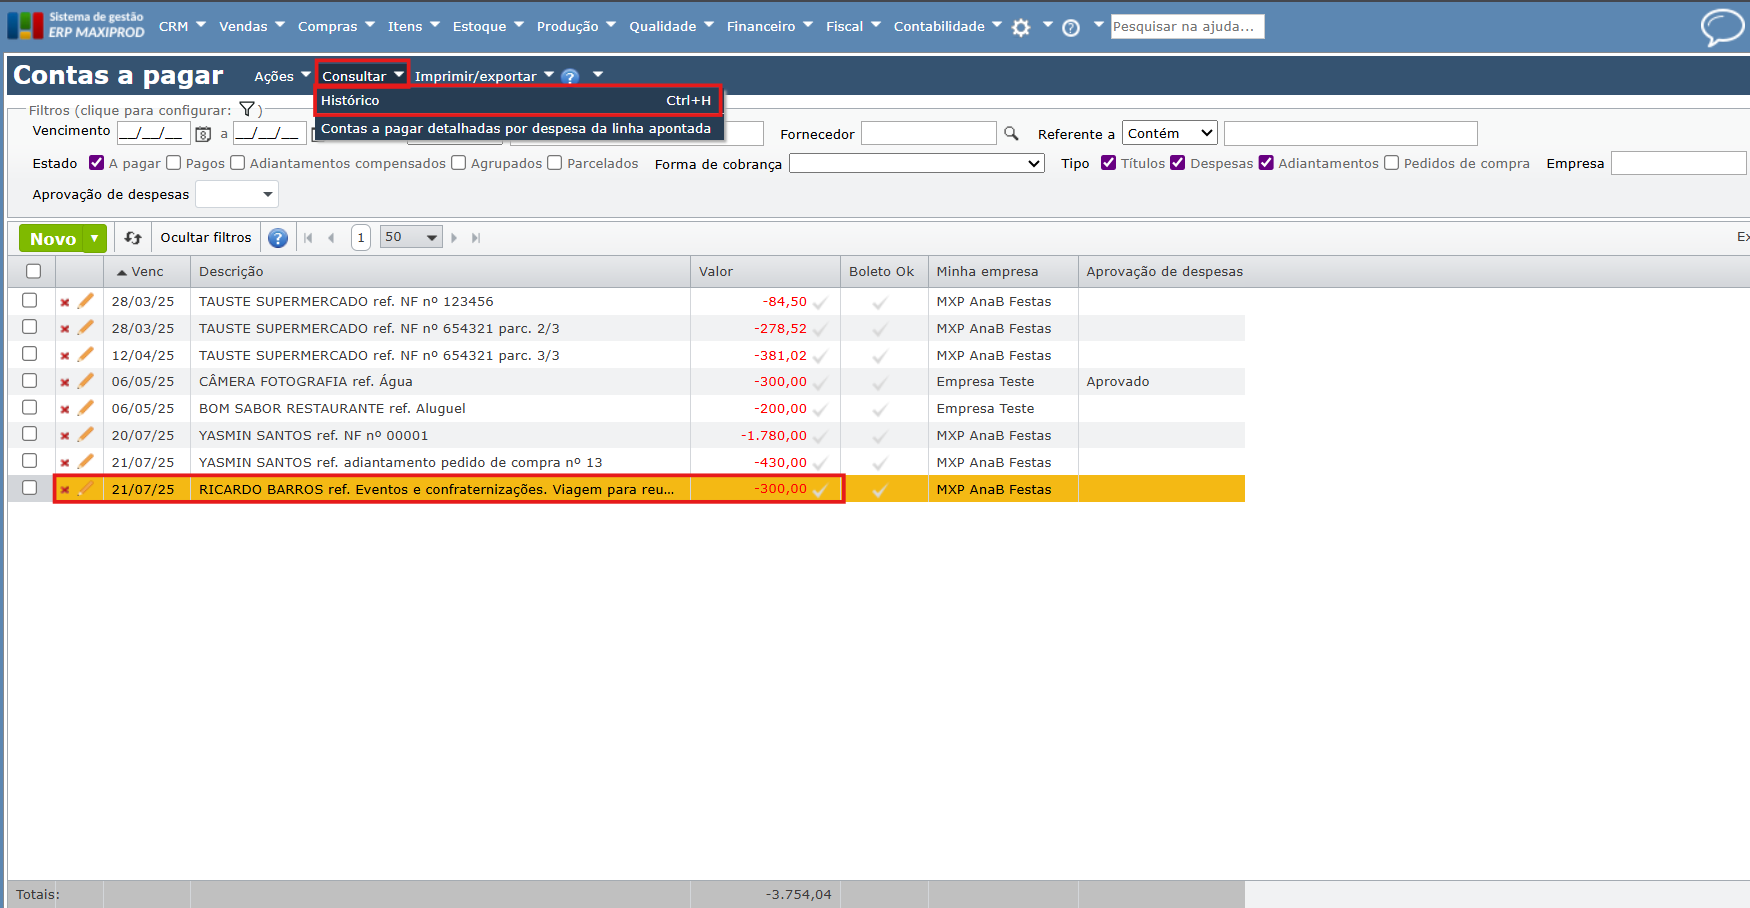The image size is (1750, 908).
Task: Go to the last page arrow
Action: coord(476,238)
